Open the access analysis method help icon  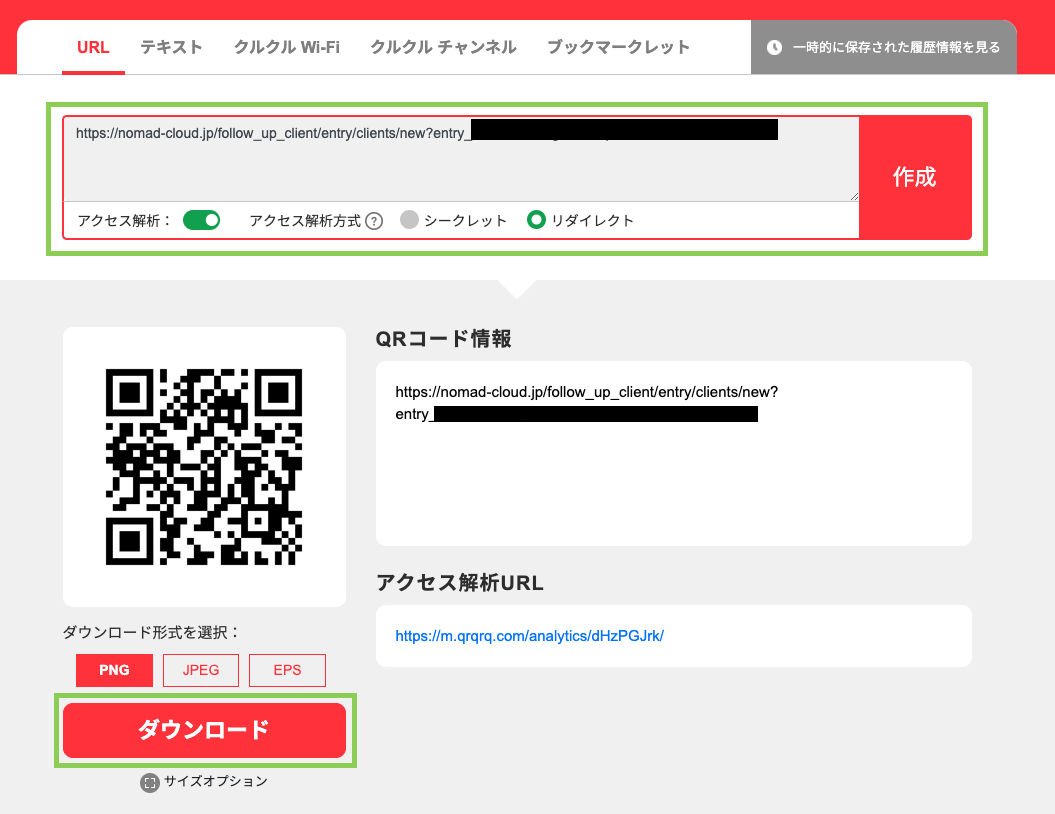(x=374, y=221)
